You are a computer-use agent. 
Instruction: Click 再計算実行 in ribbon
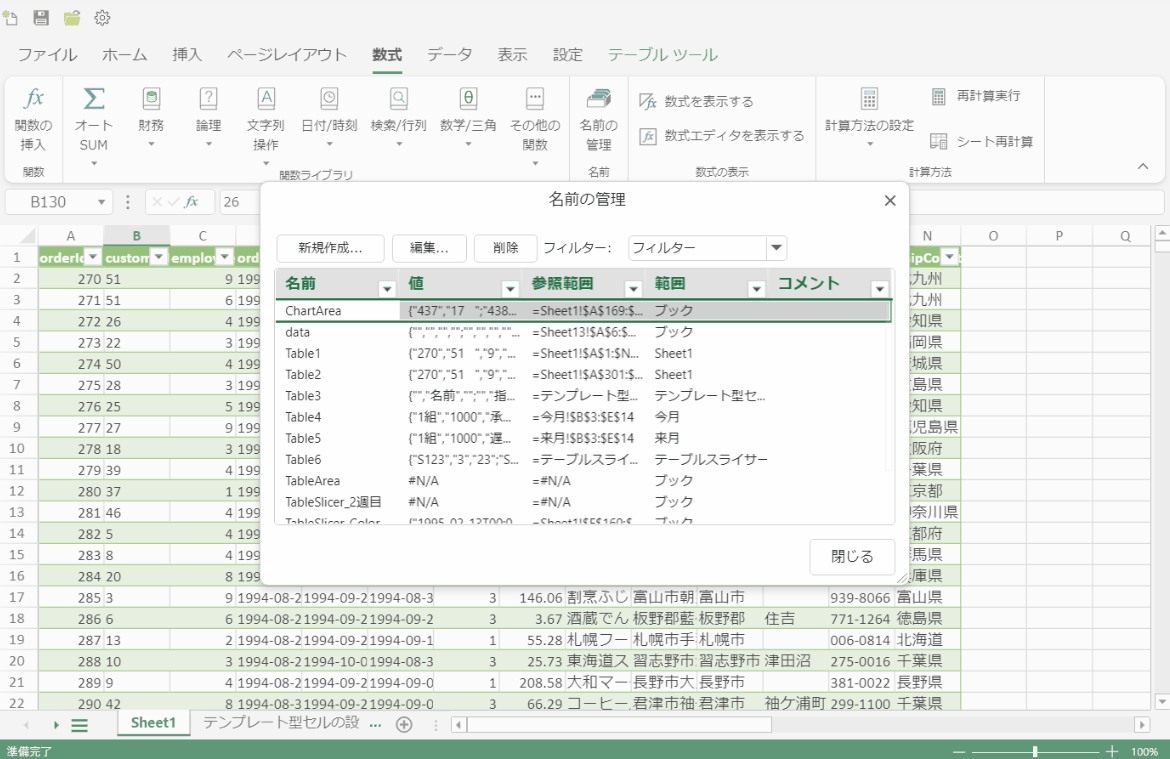pyautogui.click(x=976, y=96)
